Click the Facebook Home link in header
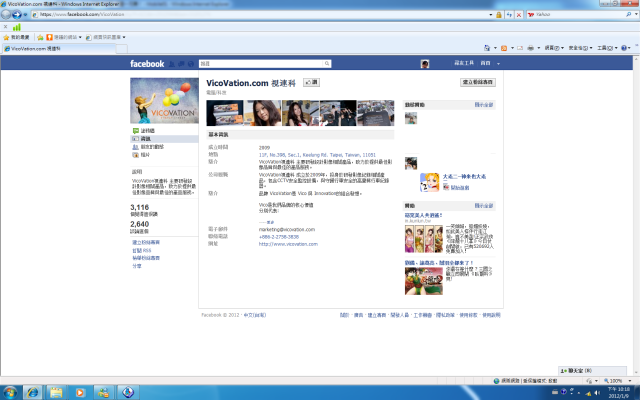Screen dimensions: 640x400 coord(485,63)
